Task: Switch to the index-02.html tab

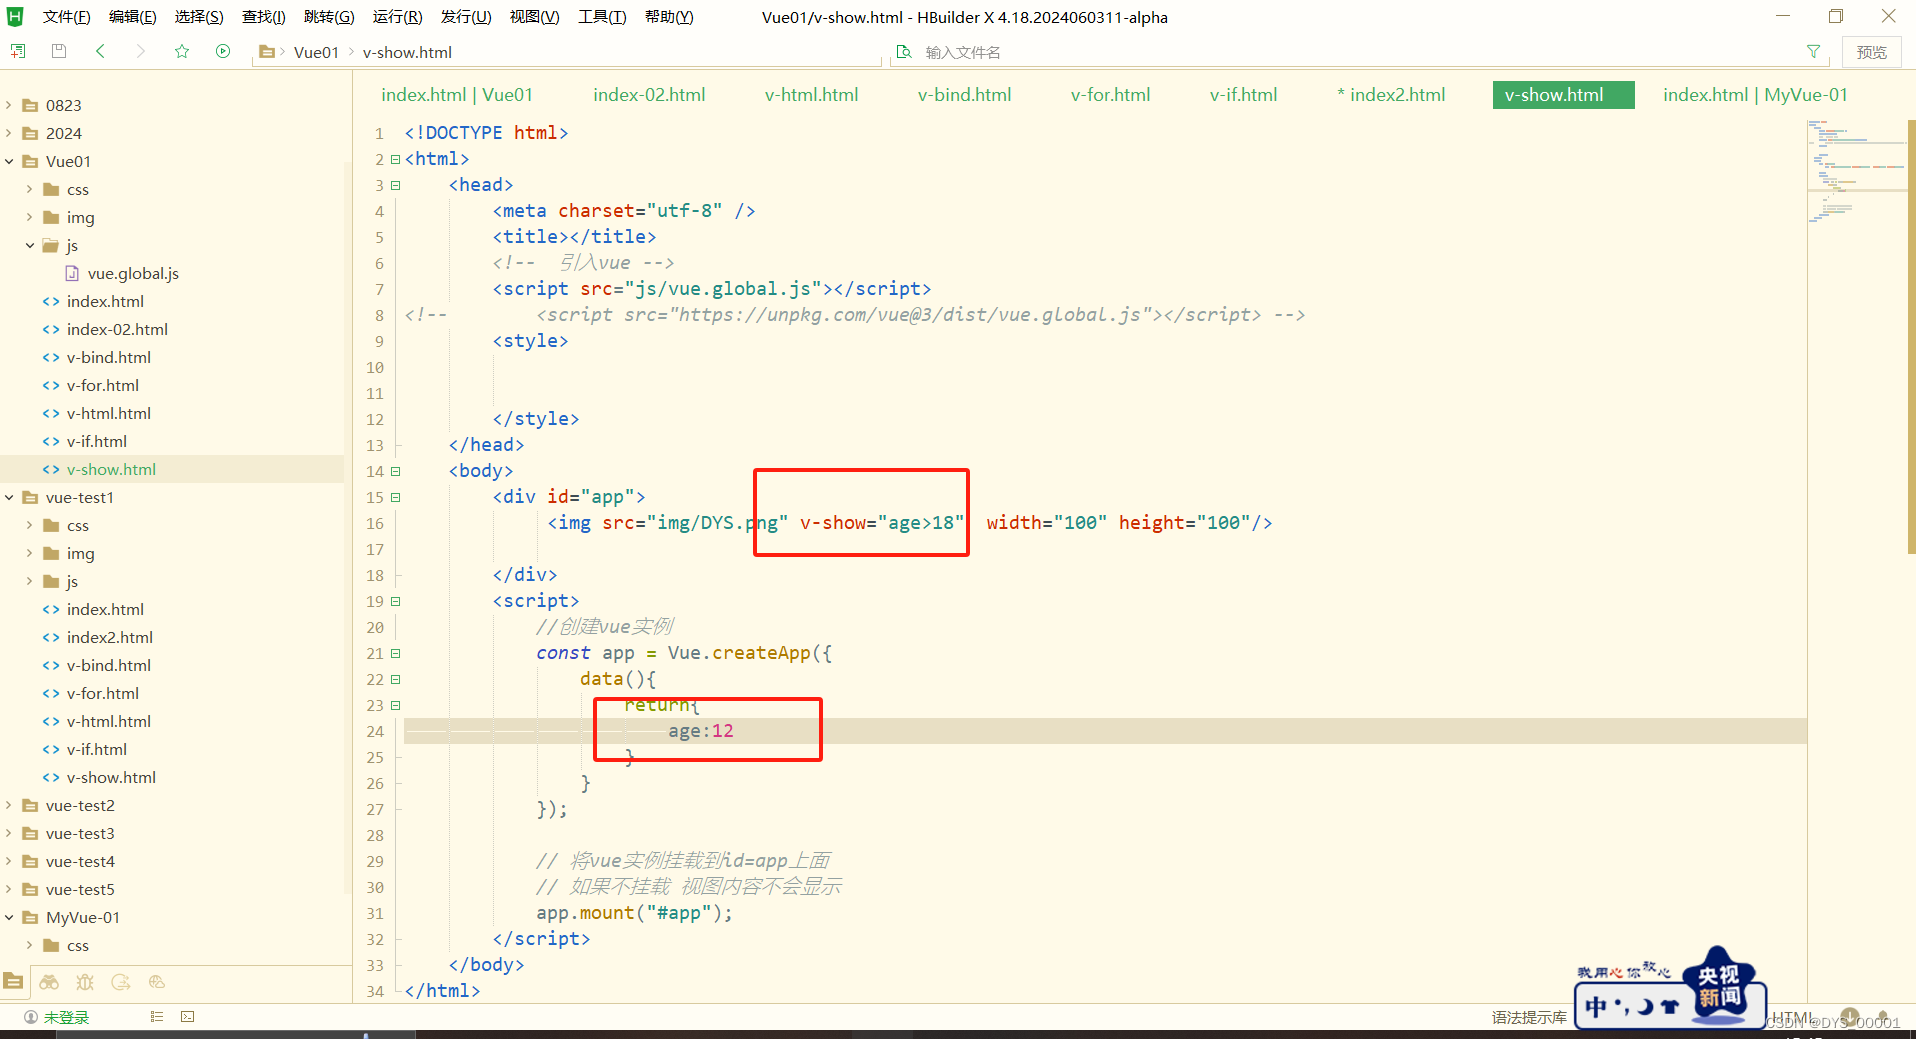Action: pos(649,95)
